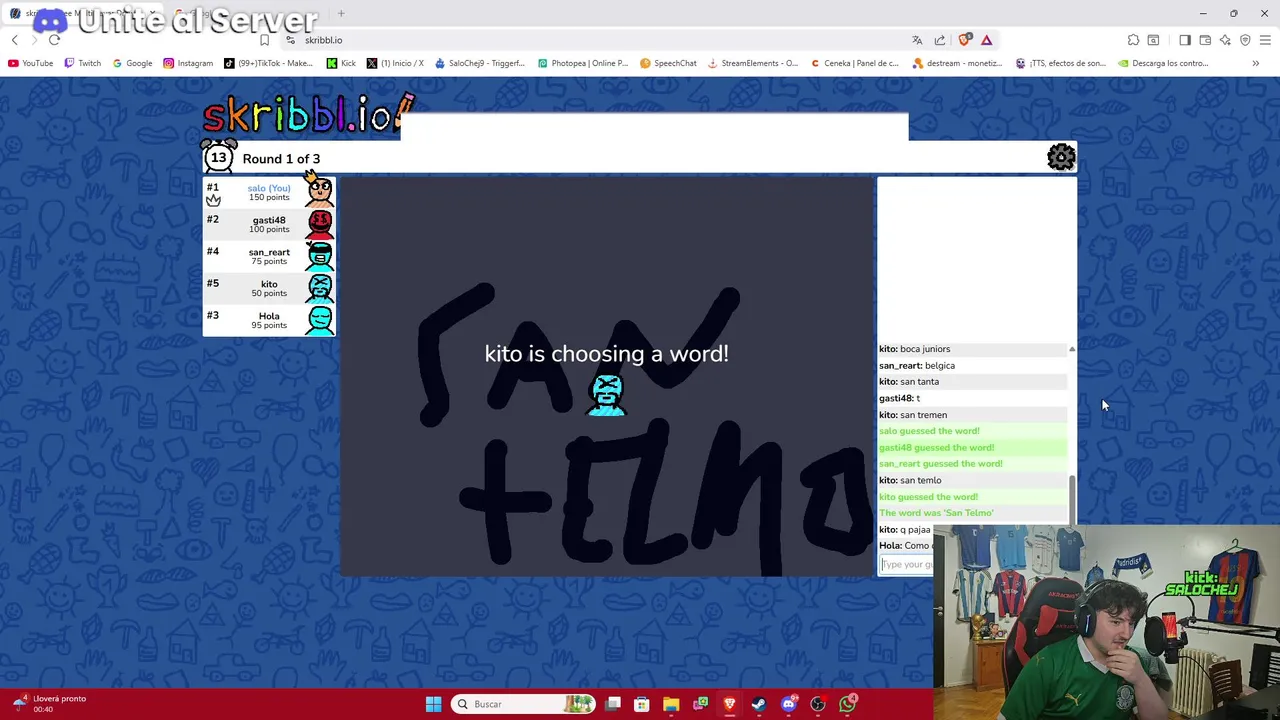Open the TikTok bookmark
The image size is (1280, 720).
coord(268,63)
